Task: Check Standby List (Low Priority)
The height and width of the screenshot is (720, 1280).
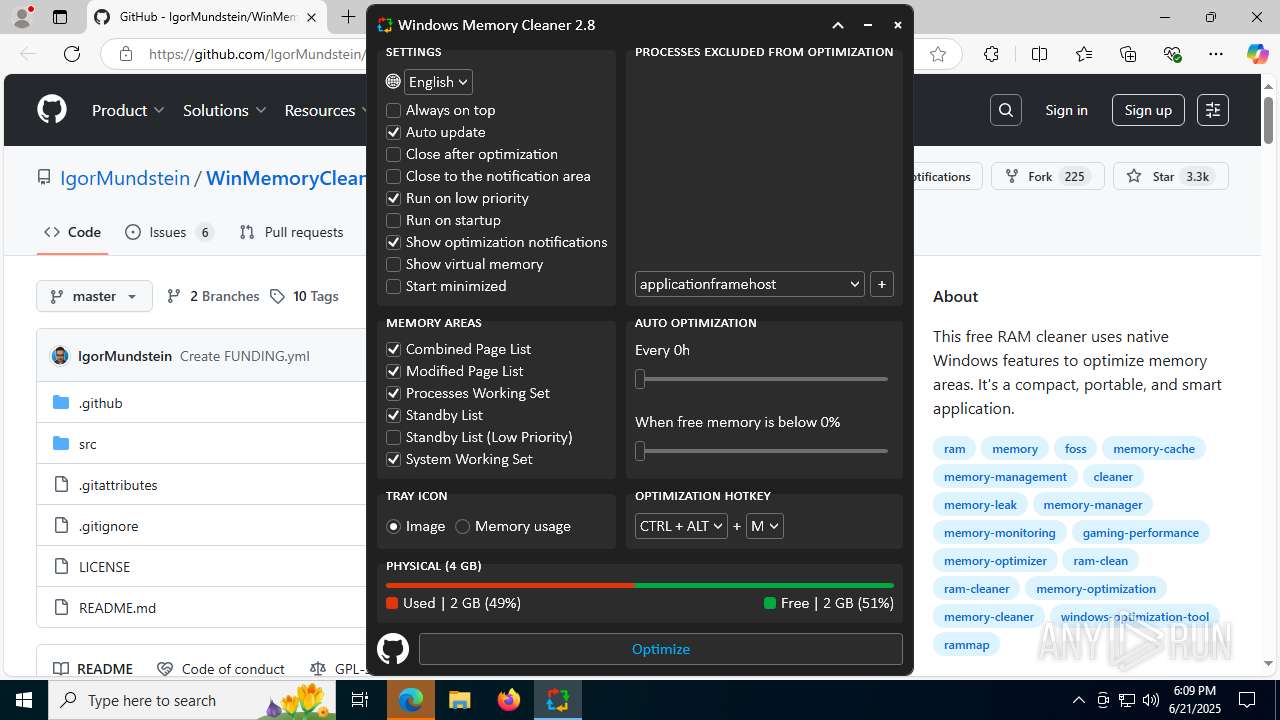Action: click(x=479, y=437)
